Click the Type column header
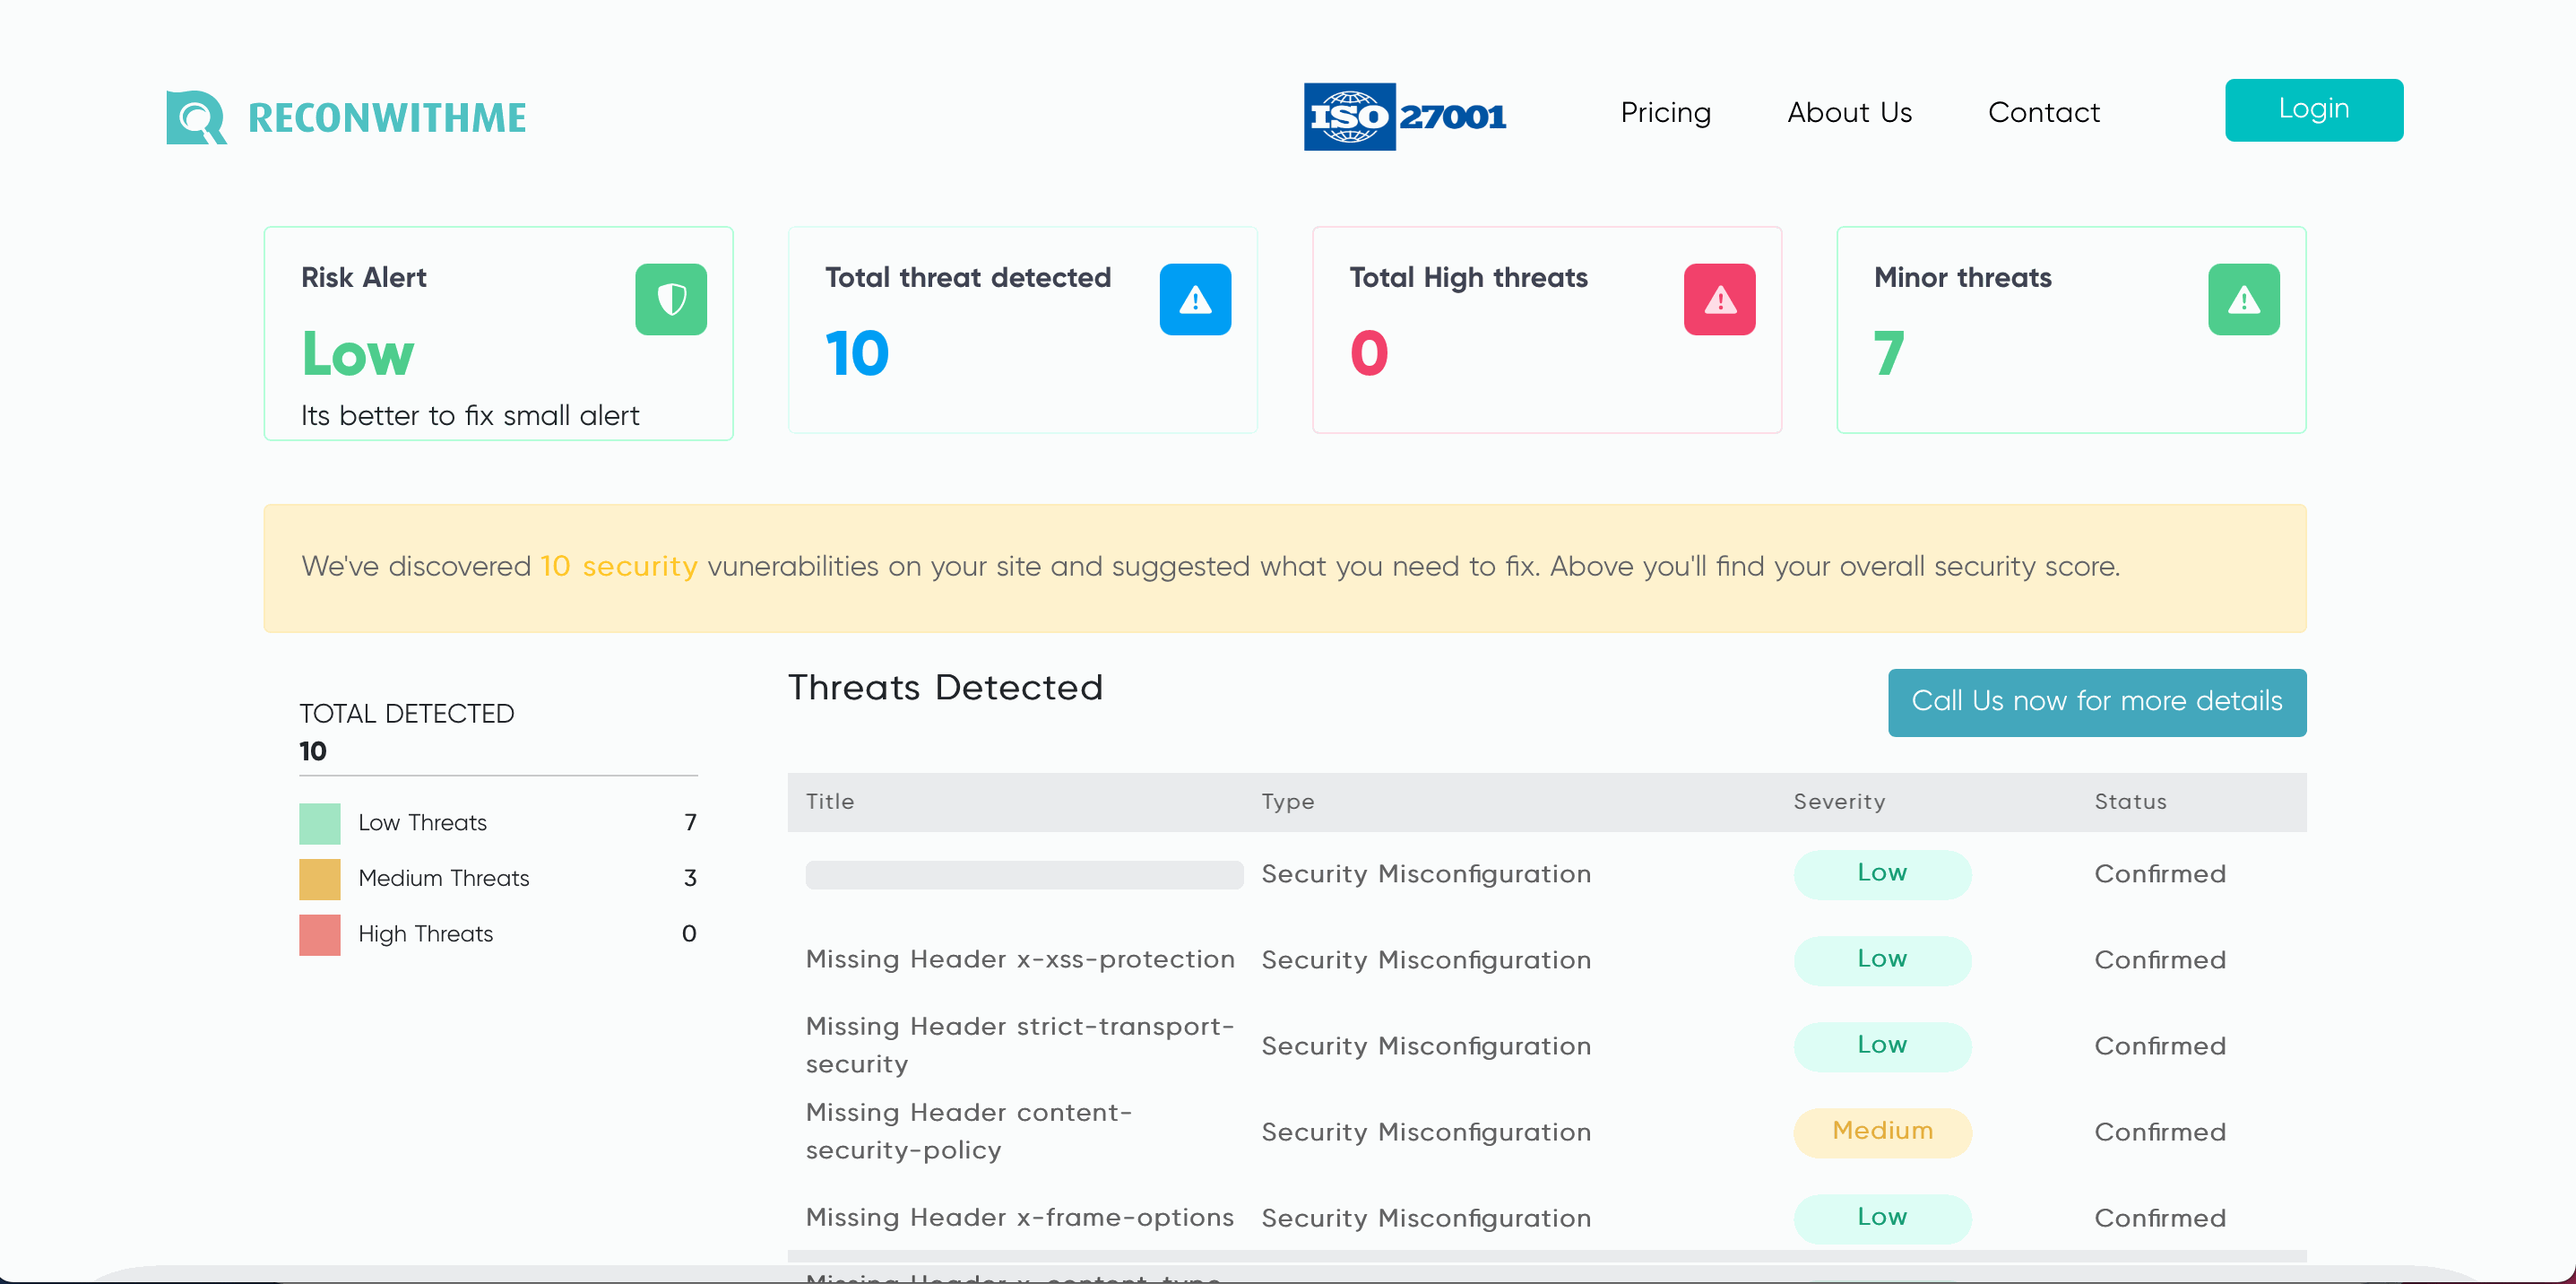Image resolution: width=2576 pixels, height=1284 pixels. (x=1287, y=801)
